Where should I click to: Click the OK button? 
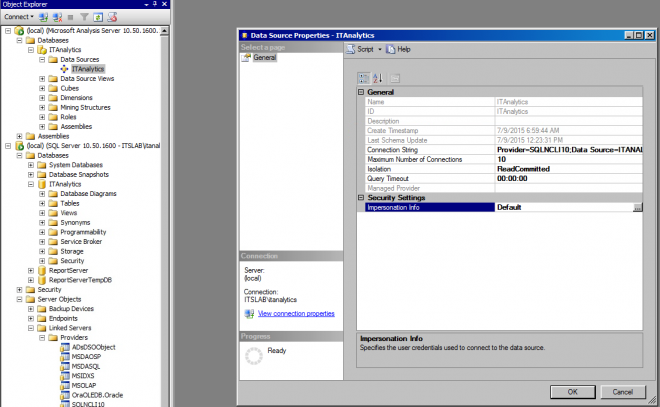tap(572, 392)
